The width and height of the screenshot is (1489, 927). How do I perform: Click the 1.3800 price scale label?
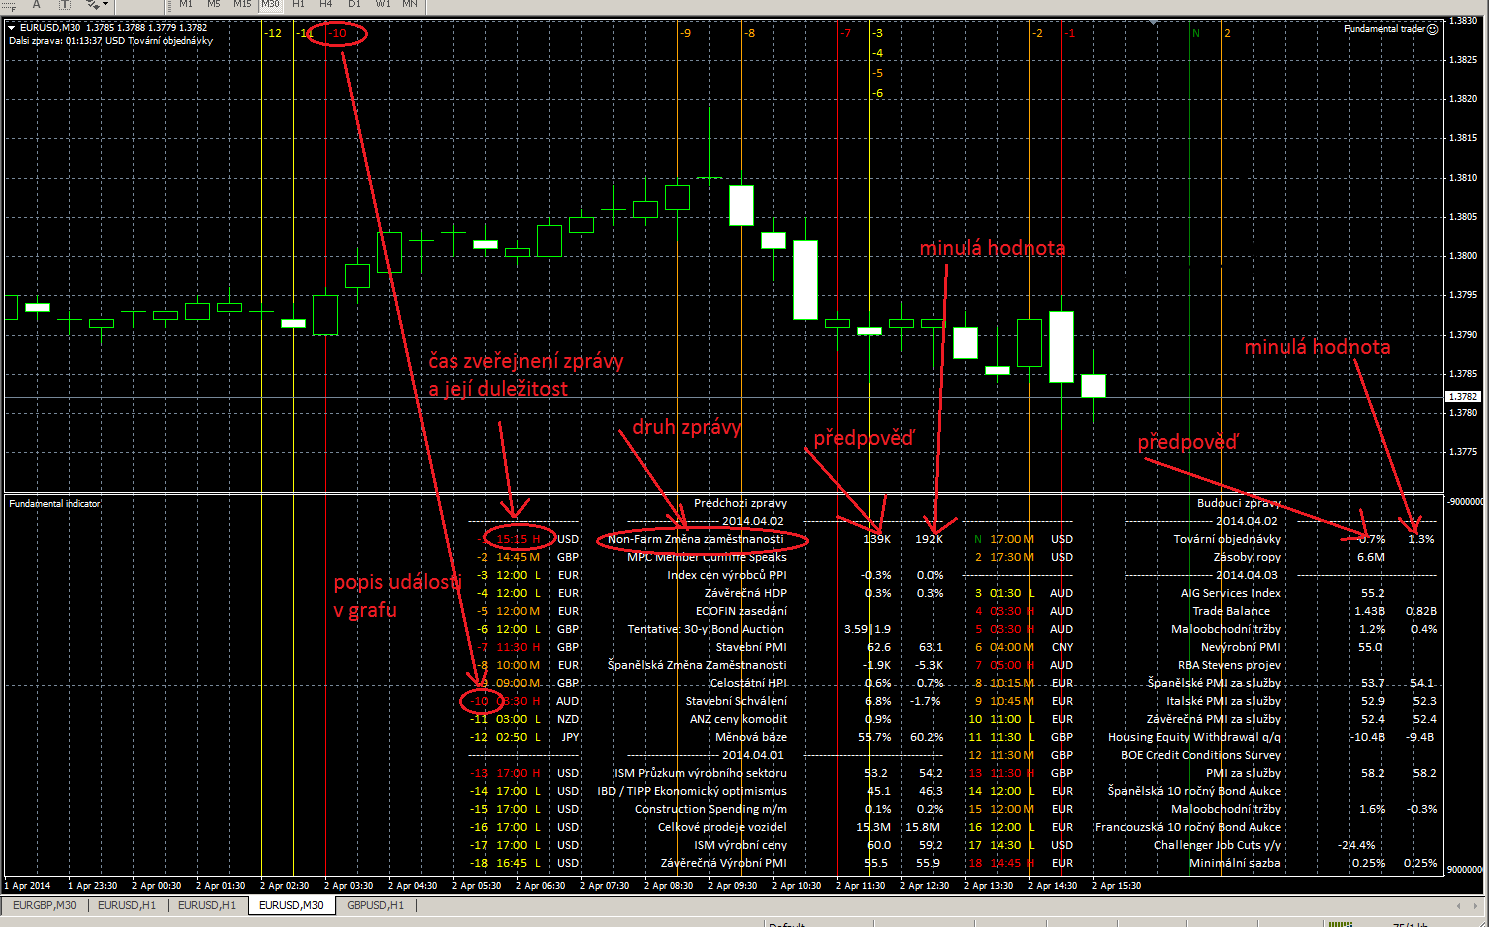1463,256
